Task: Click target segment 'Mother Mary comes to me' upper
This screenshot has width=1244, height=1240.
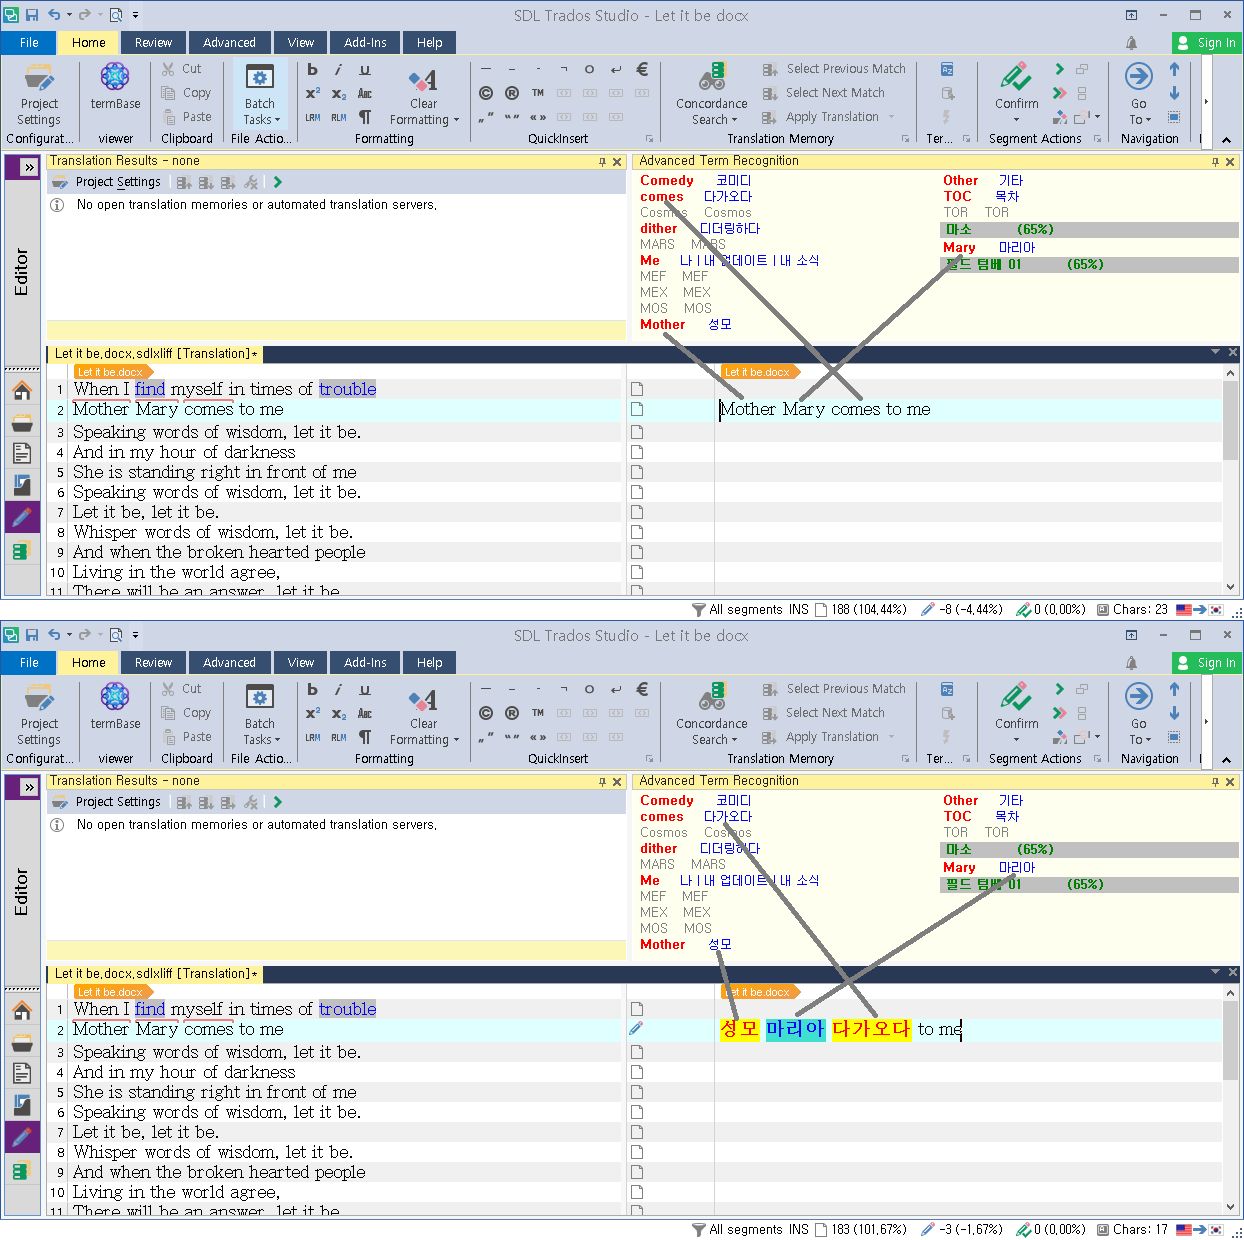Action: point(826,409)
